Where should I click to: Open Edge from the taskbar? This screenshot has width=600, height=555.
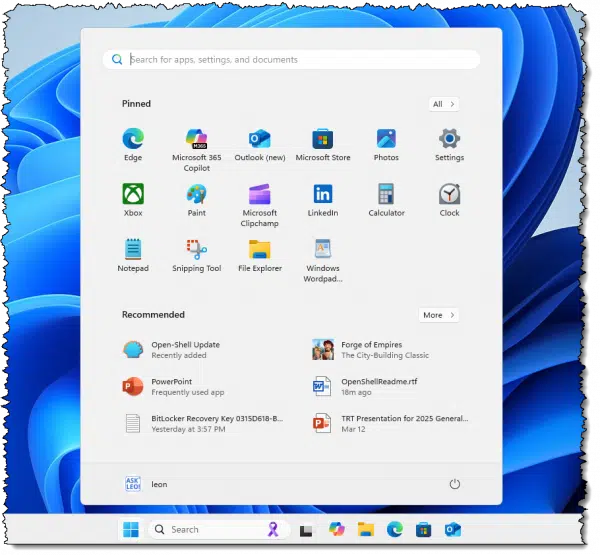tap(395, 530)
